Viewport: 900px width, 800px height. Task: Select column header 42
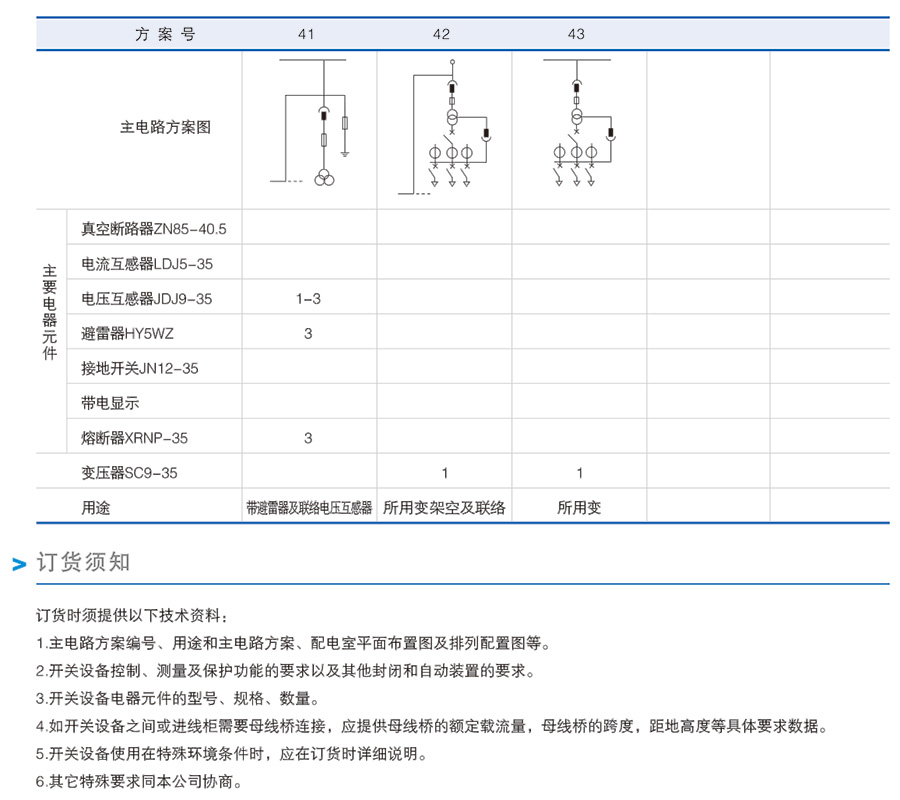click(441, 34)
